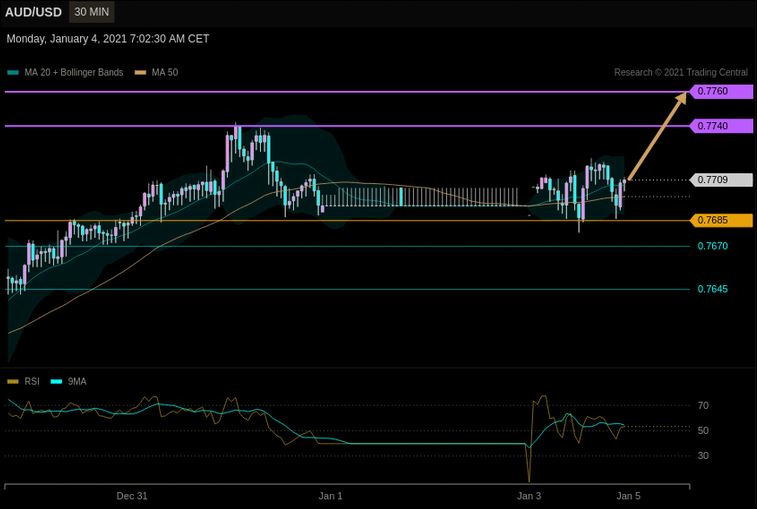Click the 9MA legend label
757x509 pixels.
[x=77, y=382]
